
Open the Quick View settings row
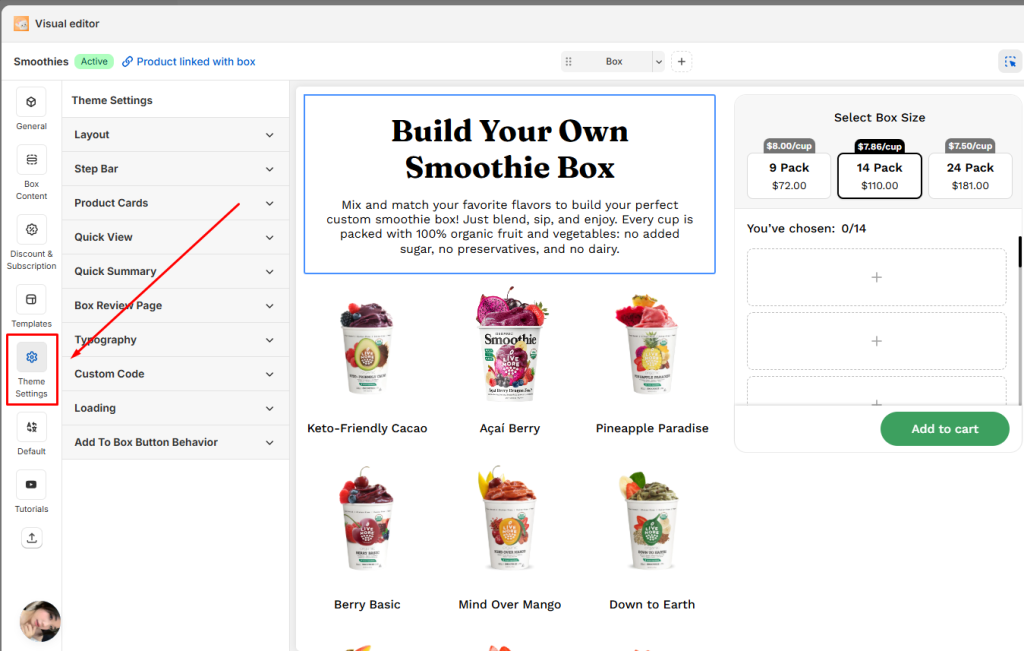[175, 237]
